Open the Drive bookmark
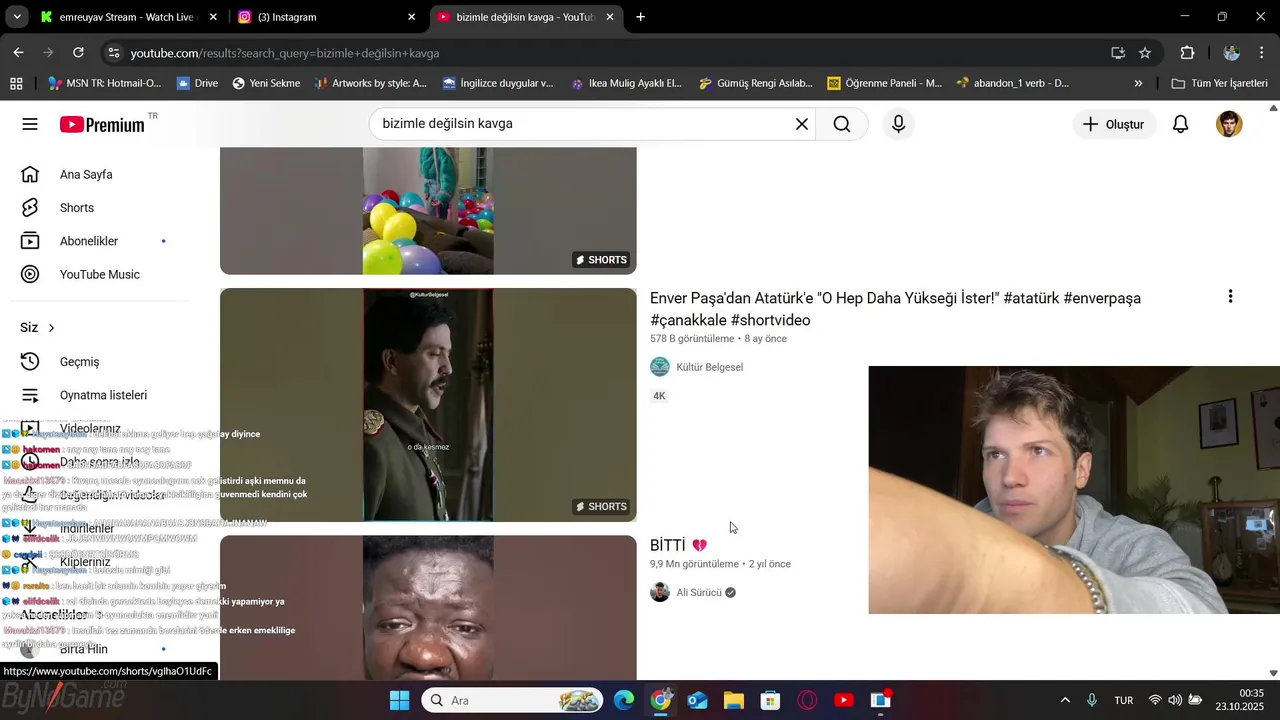1280x720 pixels. (x=197, y=83)
